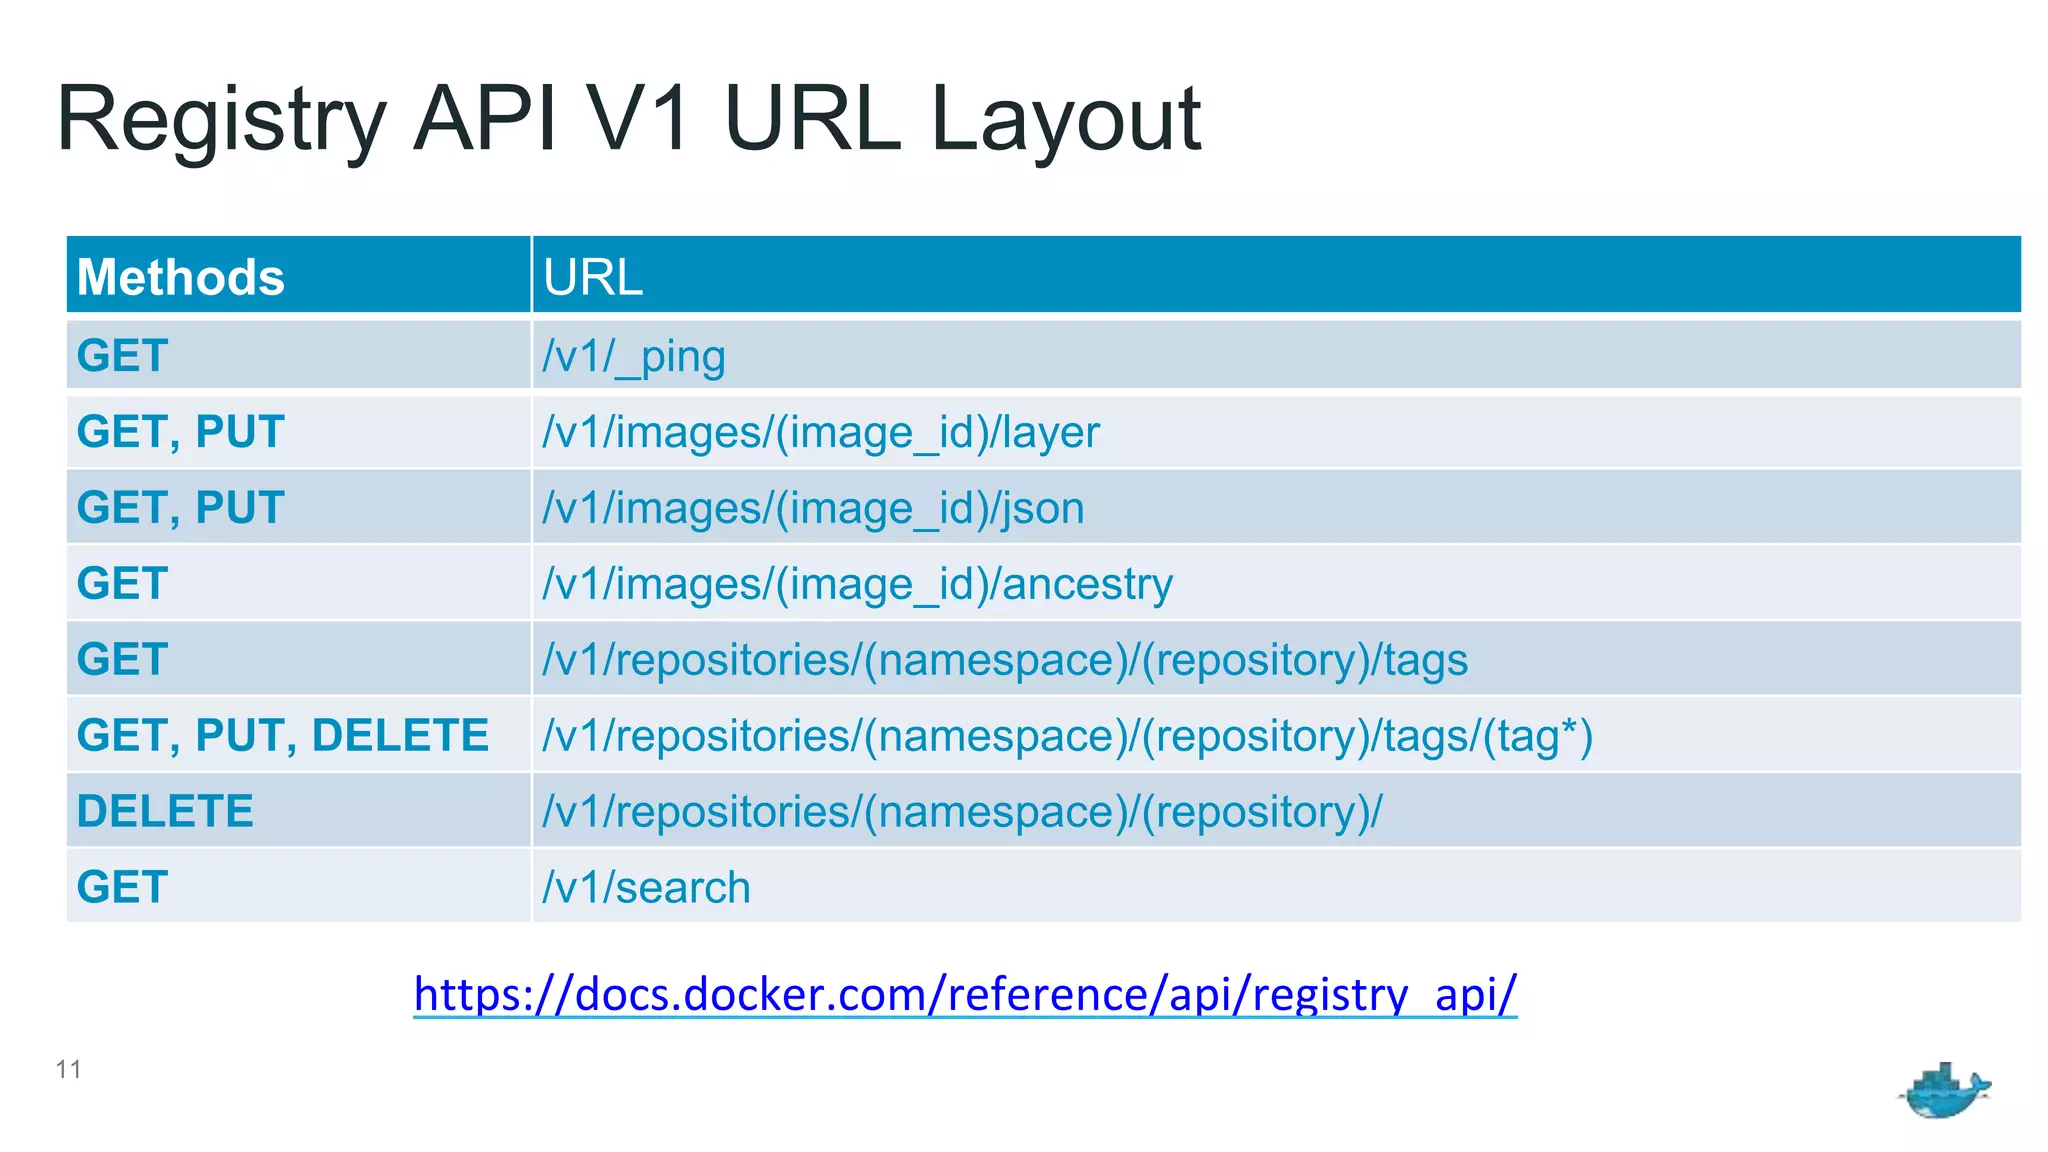Select the '/v1/images/(image_id)/ancestry' cell

click(1277, 583)
